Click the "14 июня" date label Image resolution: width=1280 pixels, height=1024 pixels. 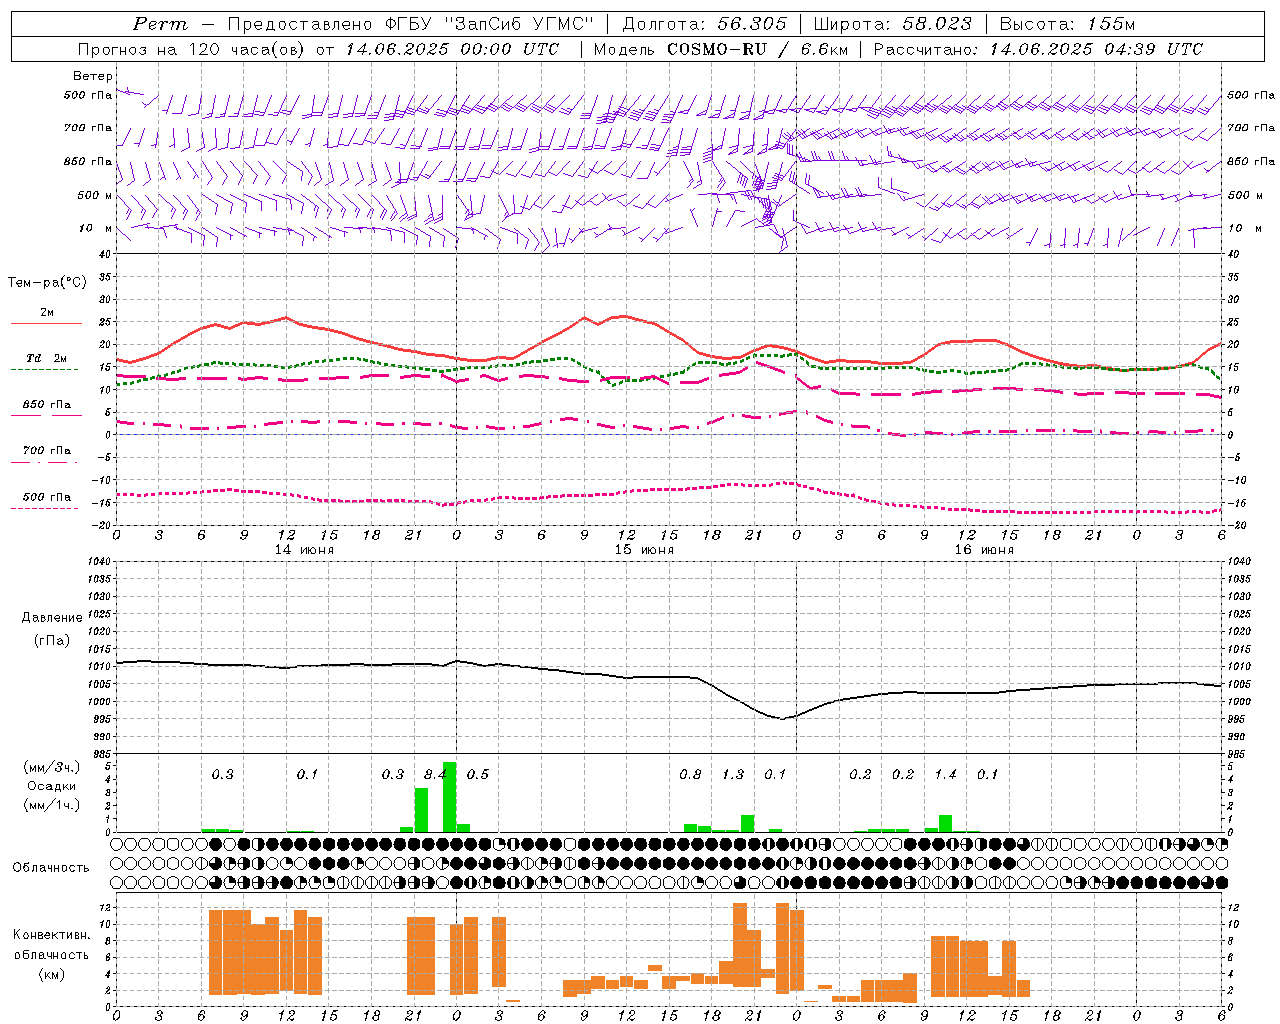click(x=304, y=549)
